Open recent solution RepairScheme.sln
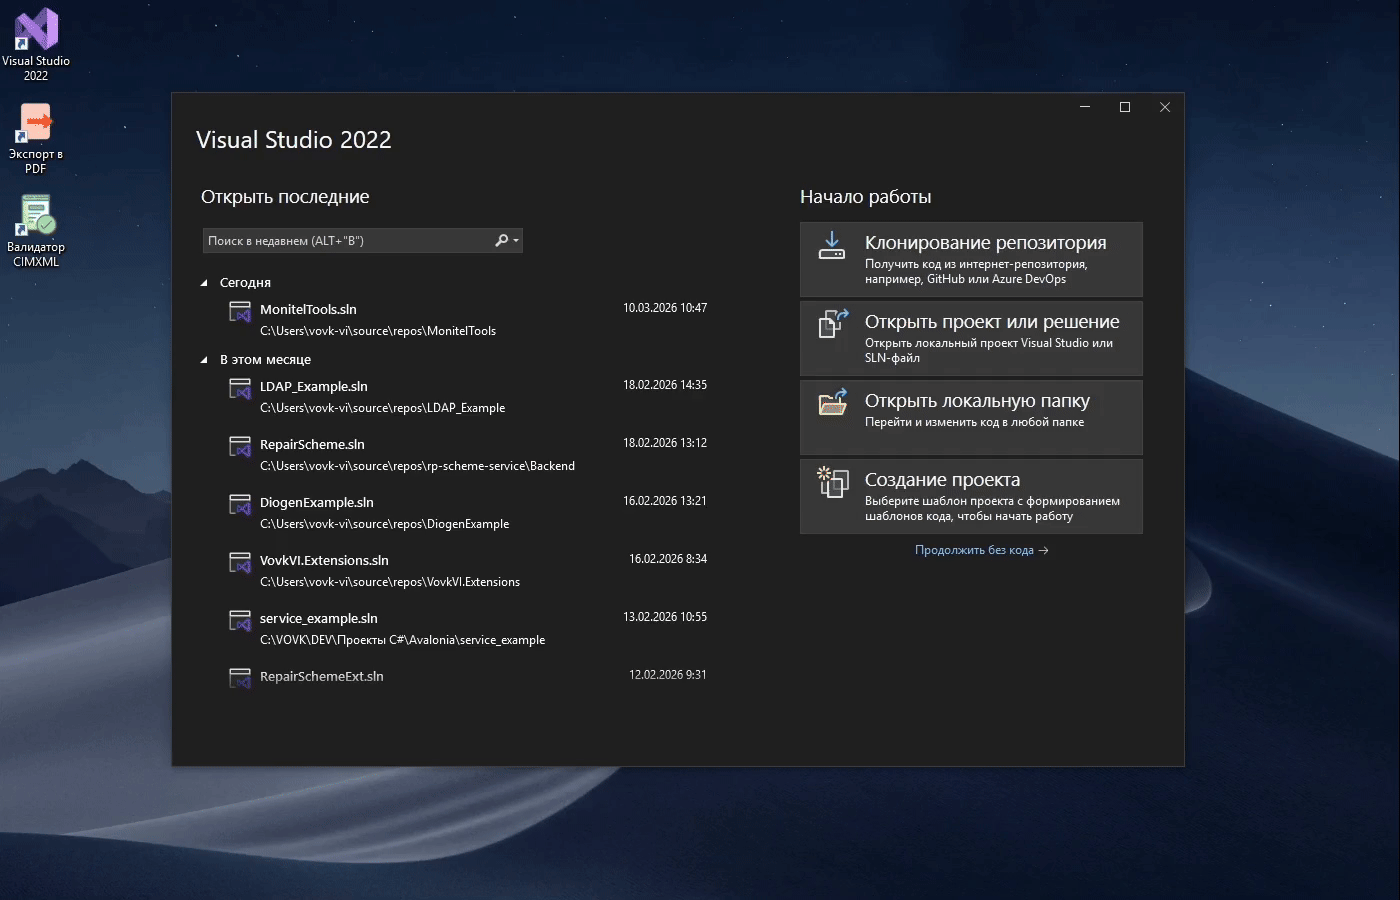 click(312, 445)
